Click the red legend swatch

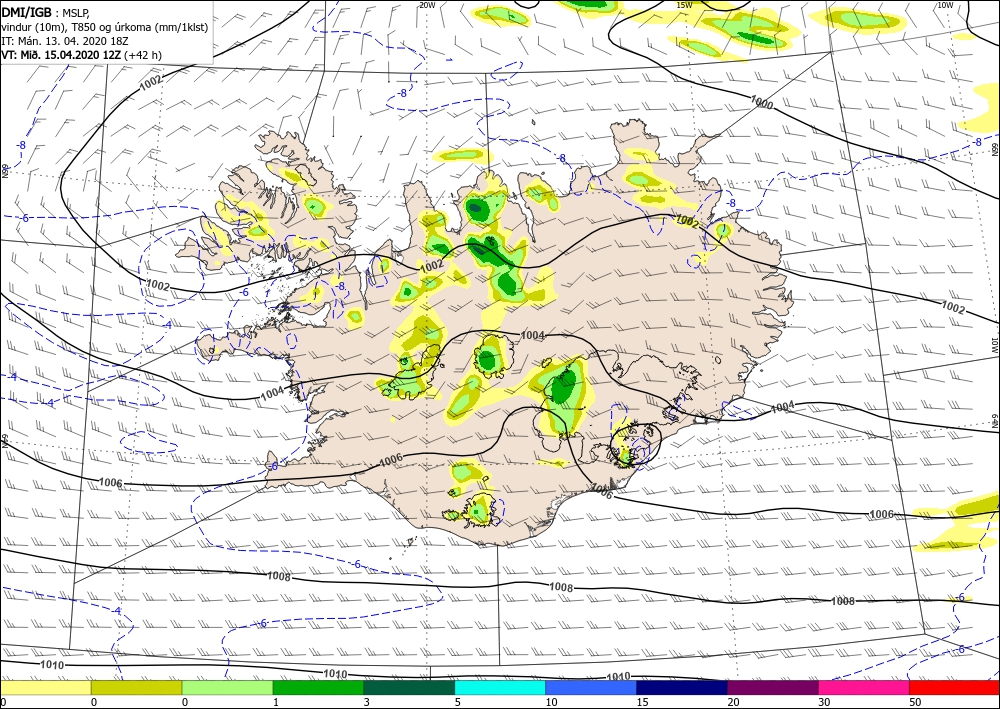[x=954, y=687]
